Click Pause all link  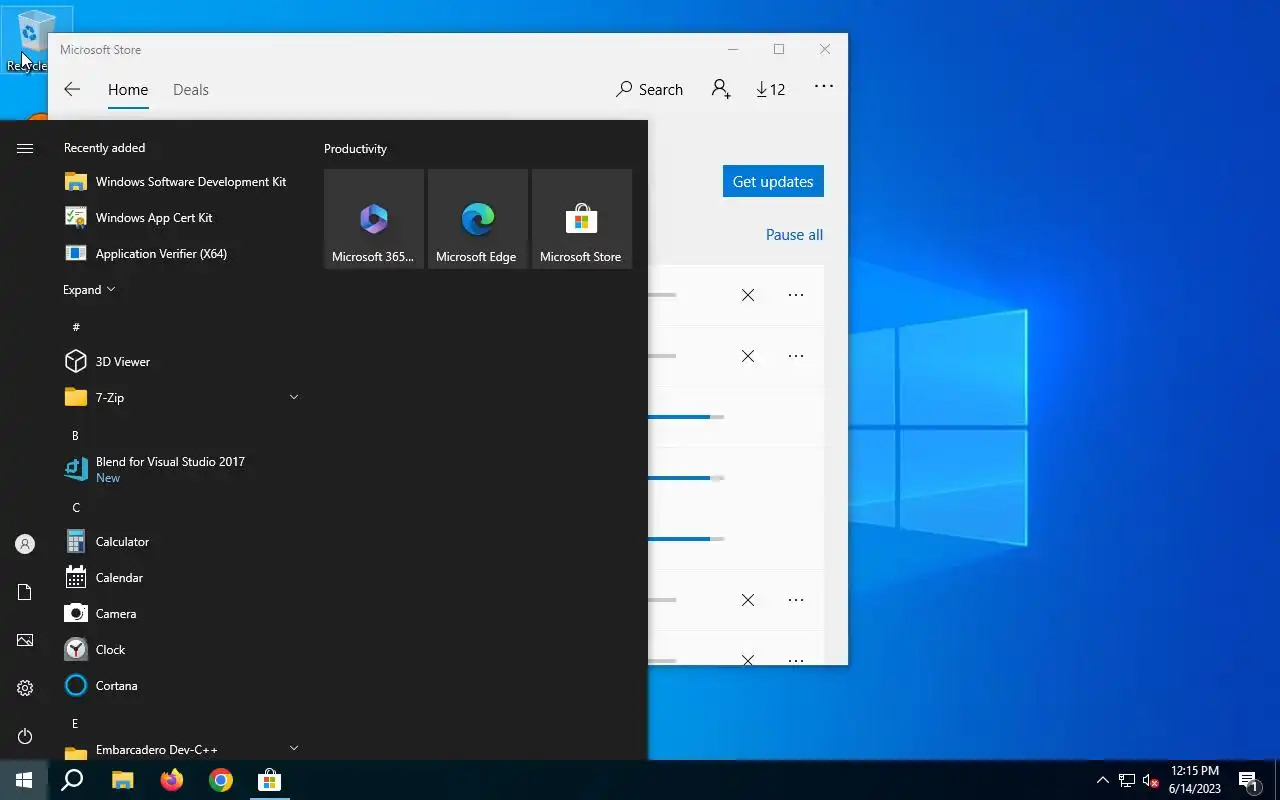click(795, 235)
